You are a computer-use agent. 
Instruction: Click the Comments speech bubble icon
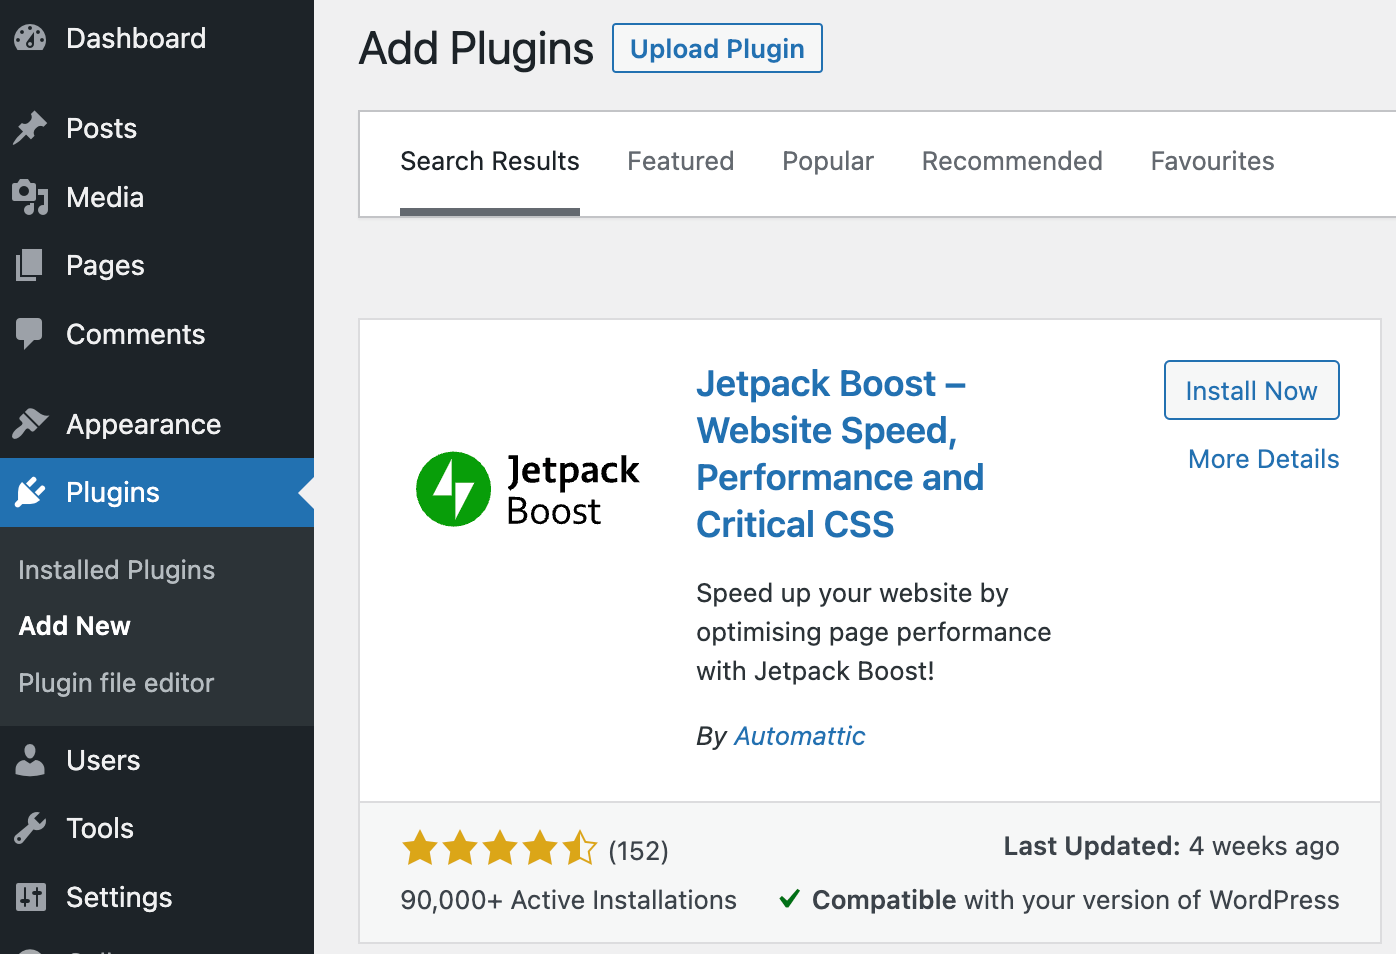(x=30, y=333)
